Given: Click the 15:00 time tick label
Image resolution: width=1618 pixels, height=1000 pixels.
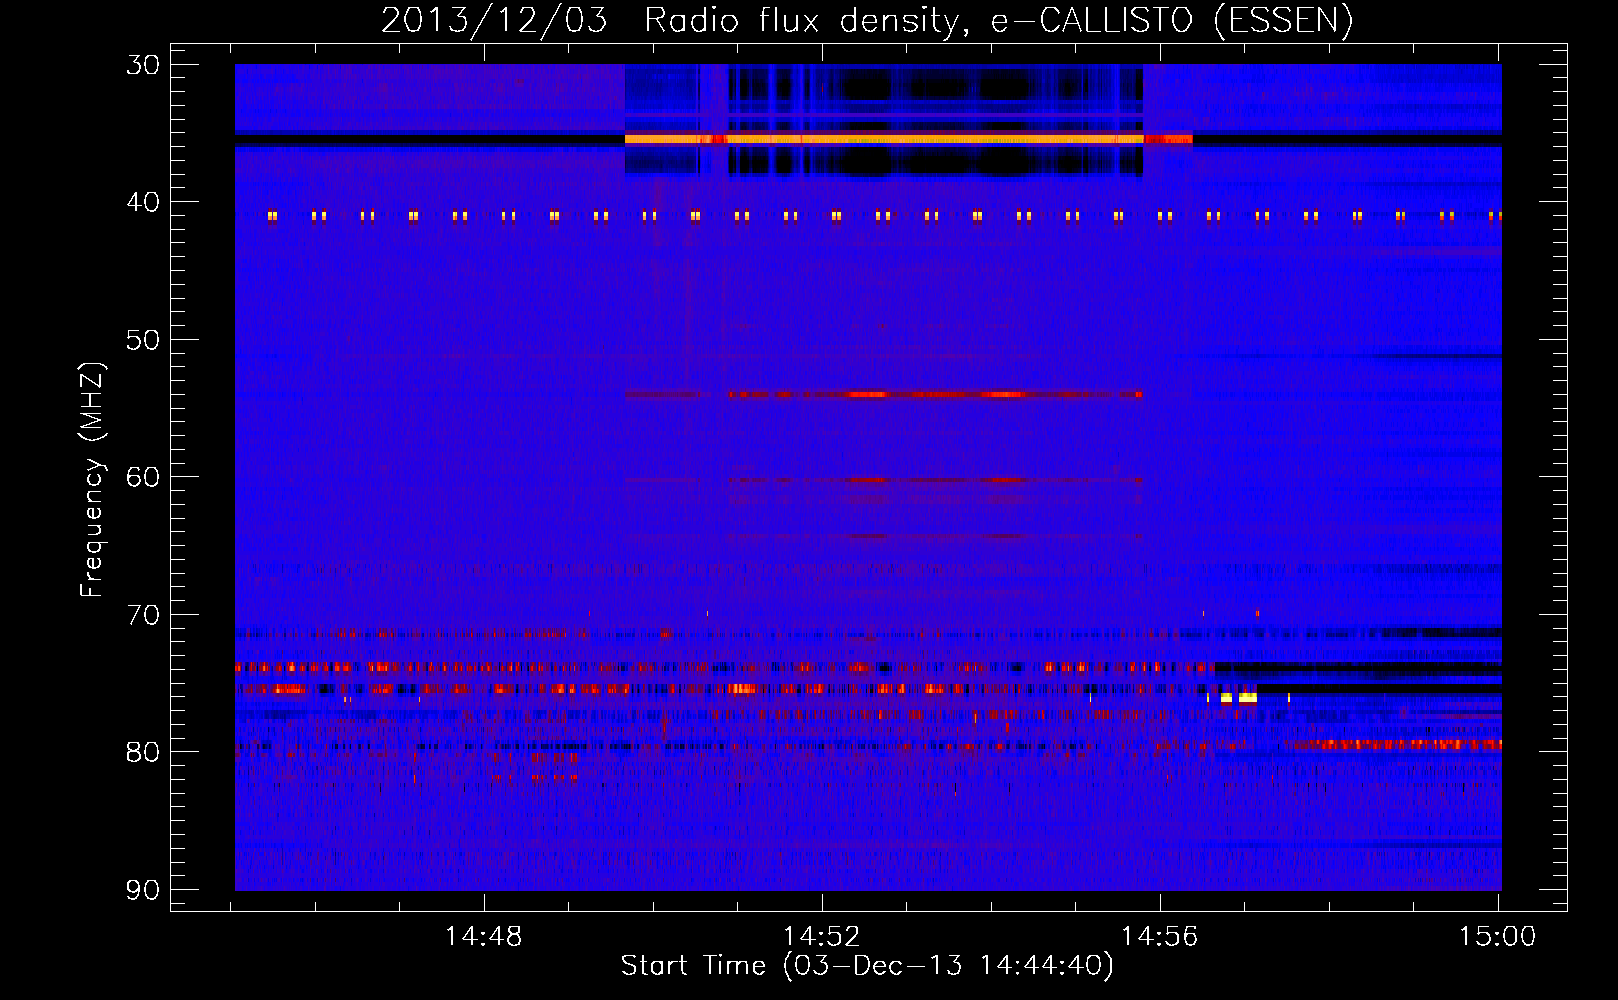Looking at the screenshot, I should point(1497,936).
